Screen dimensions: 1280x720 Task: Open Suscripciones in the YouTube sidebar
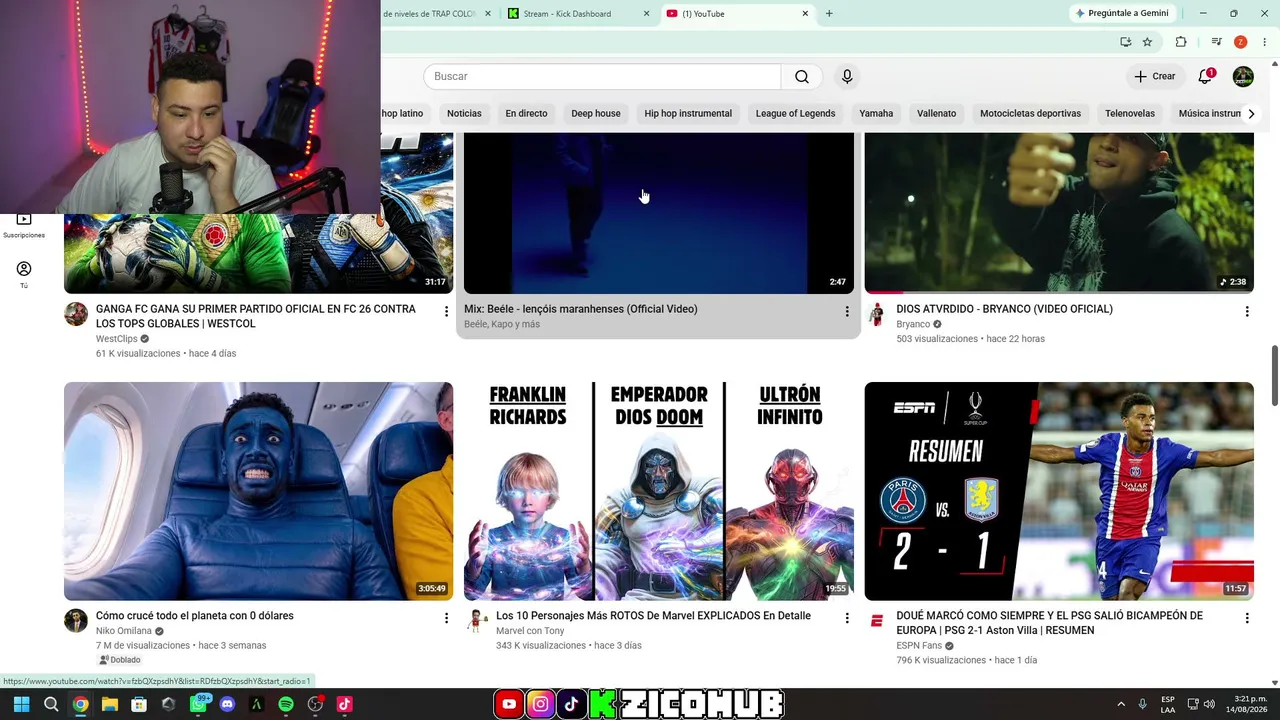click(x=24, y=225)
